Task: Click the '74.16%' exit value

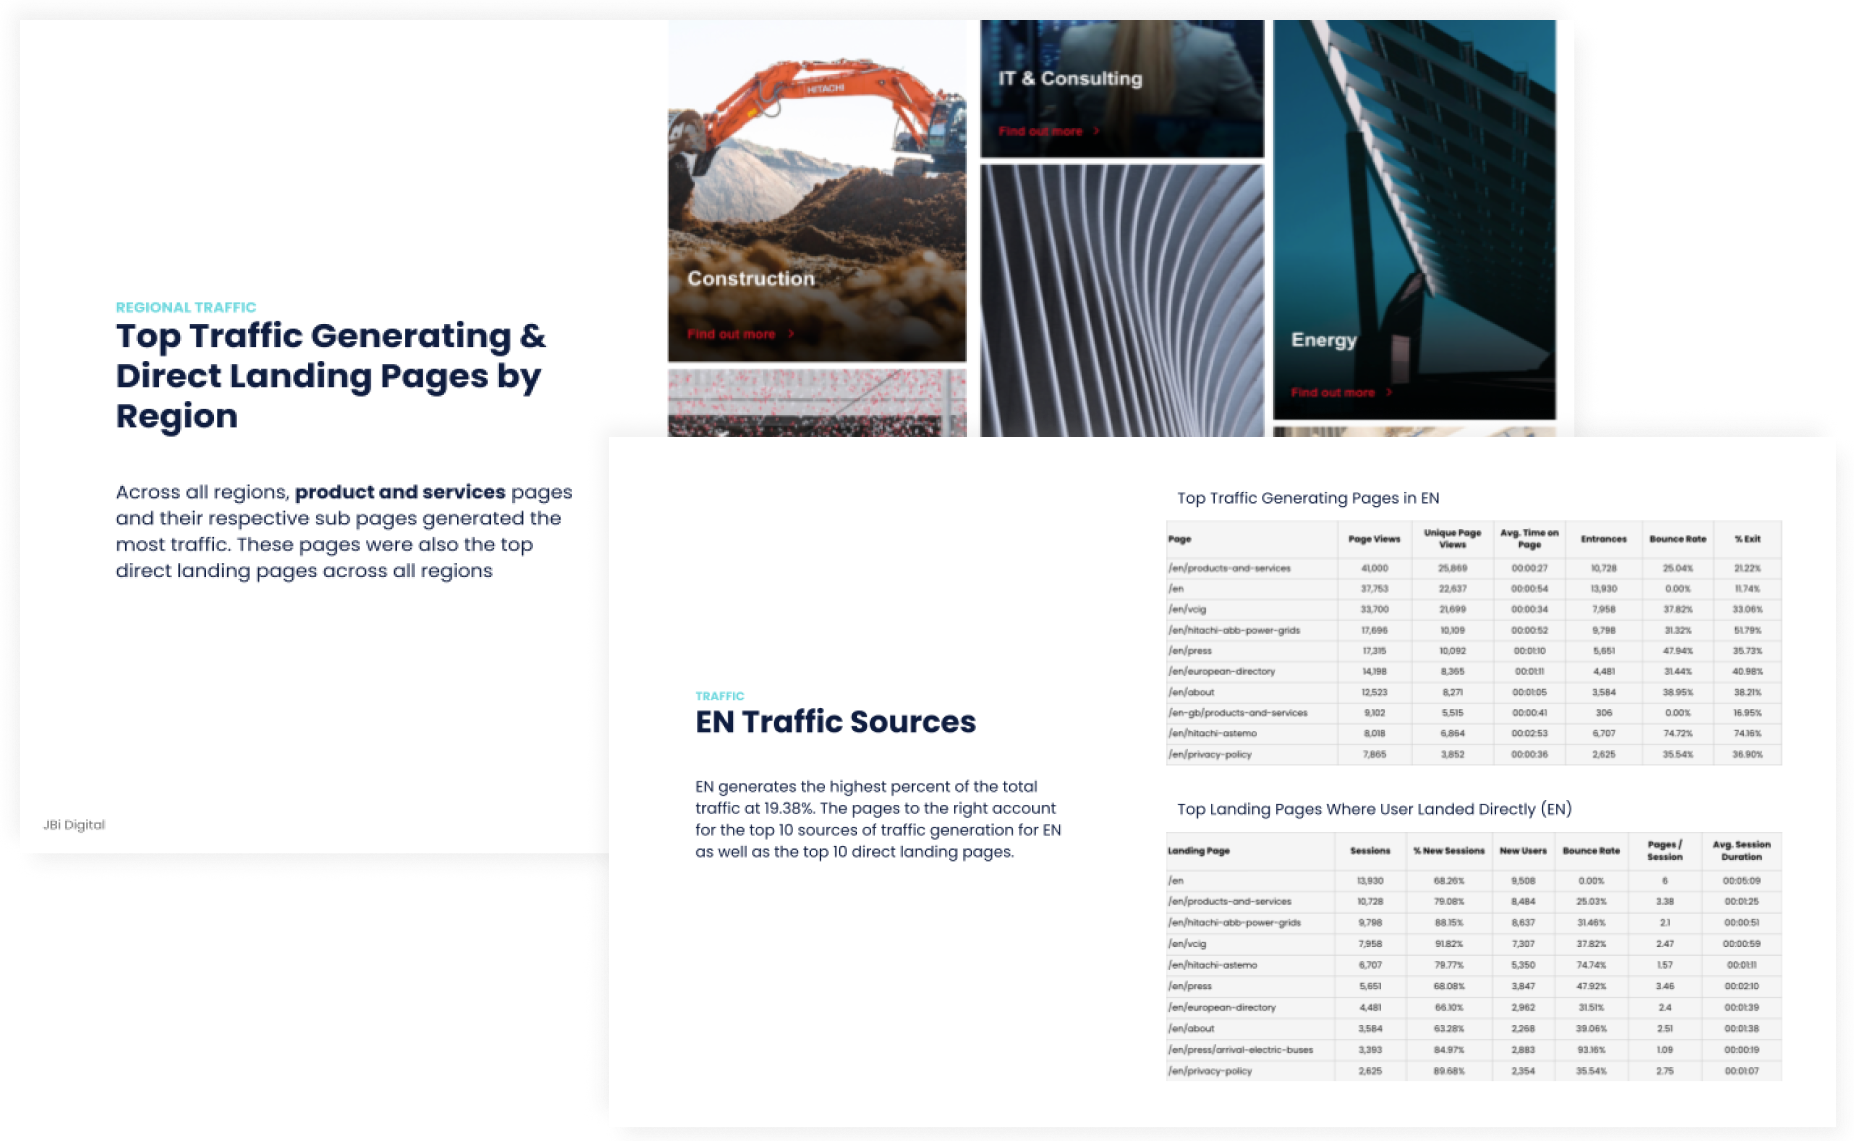Action: coord(1747,733)
